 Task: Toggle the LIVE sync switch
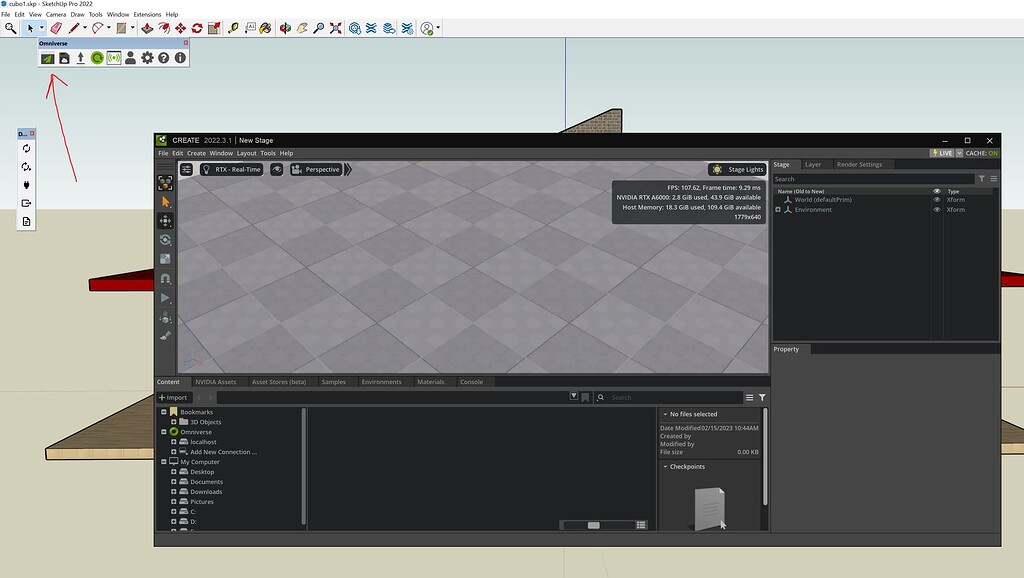click(x=945, y=153)
